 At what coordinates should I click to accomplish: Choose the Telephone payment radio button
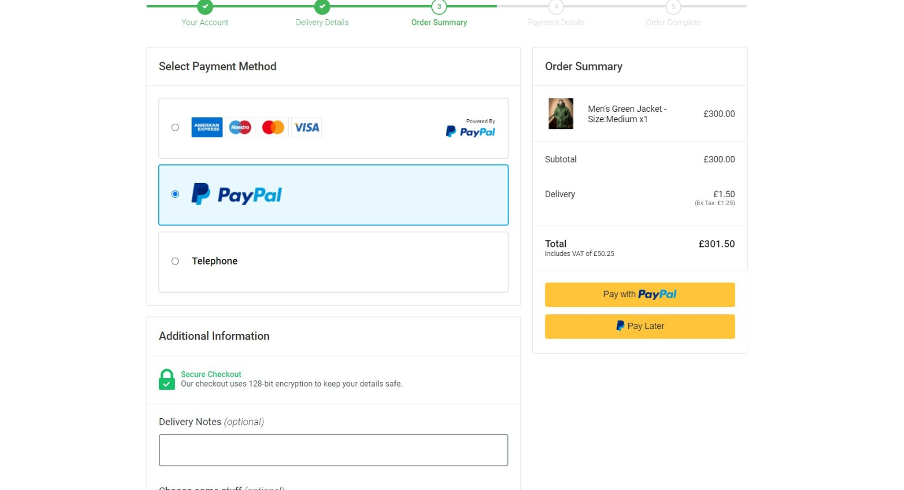175,261
